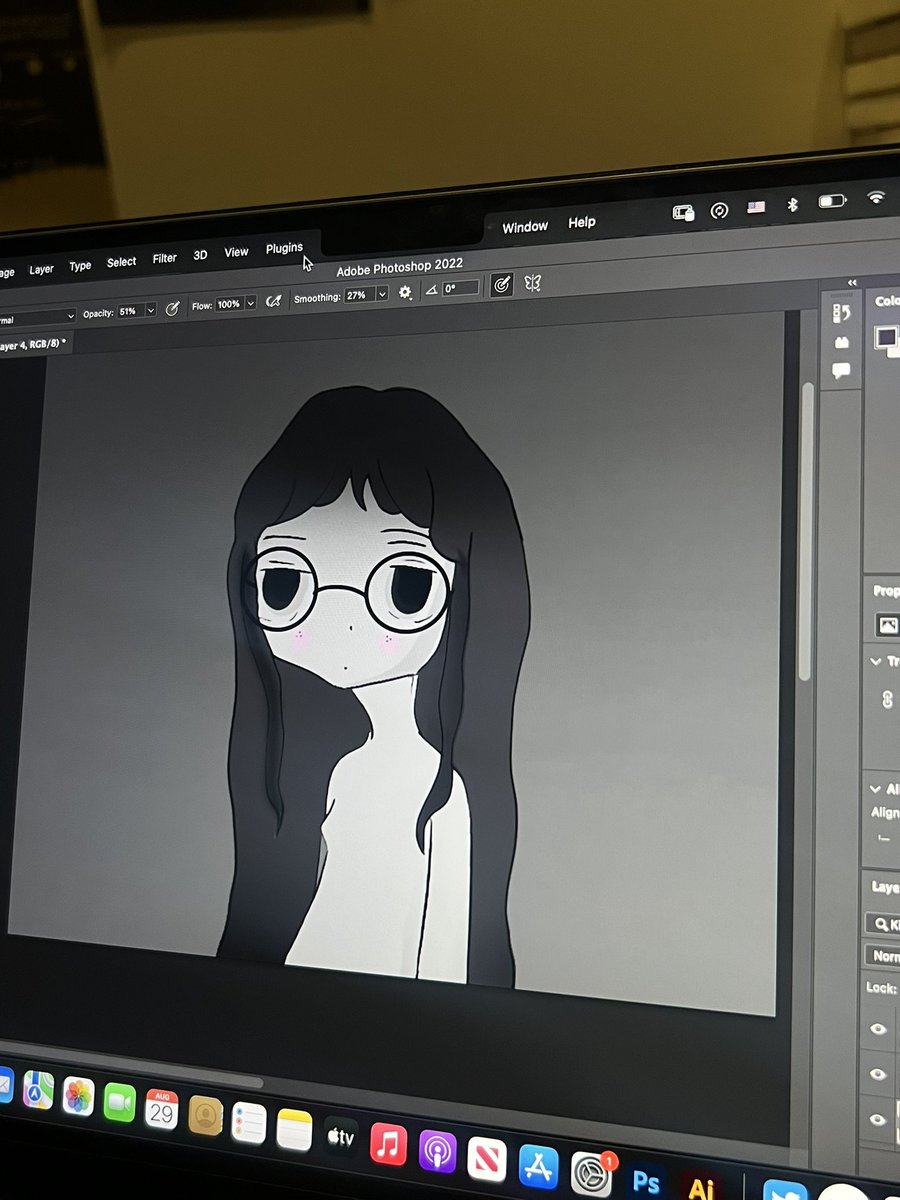Toggle pressure for opacity icon beside Opacity
This screenshot has width=900, height=1200.
tap(172, 308)
